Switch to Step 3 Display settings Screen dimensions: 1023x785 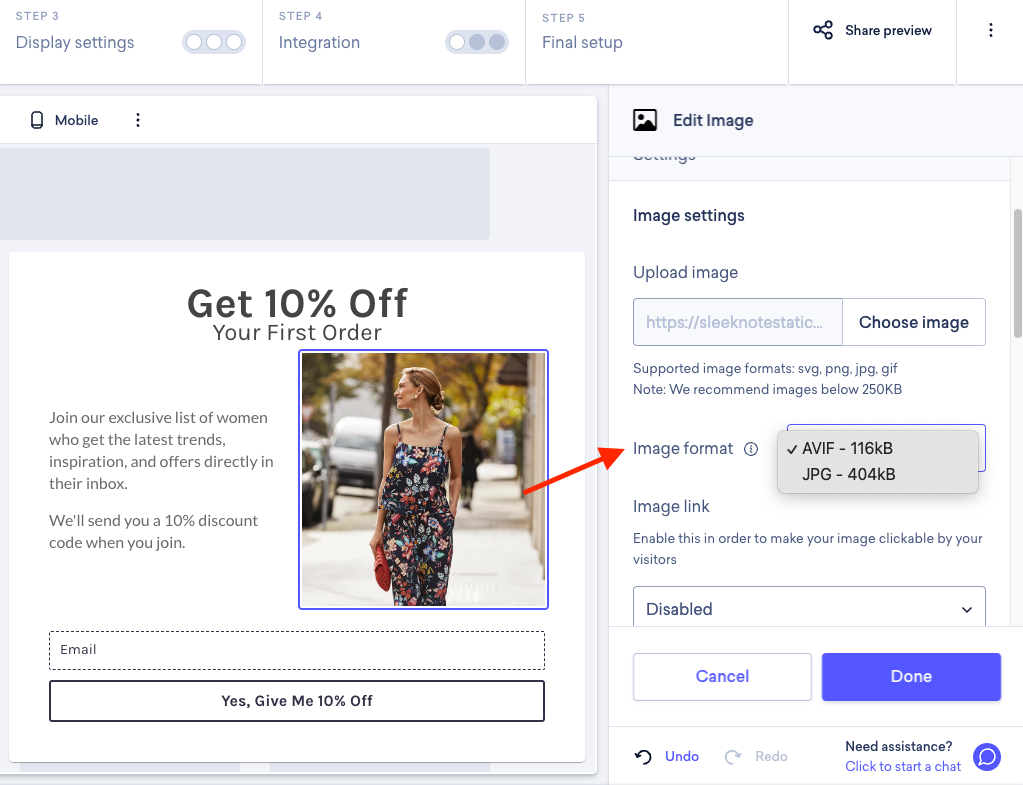[x=75, y=42]
